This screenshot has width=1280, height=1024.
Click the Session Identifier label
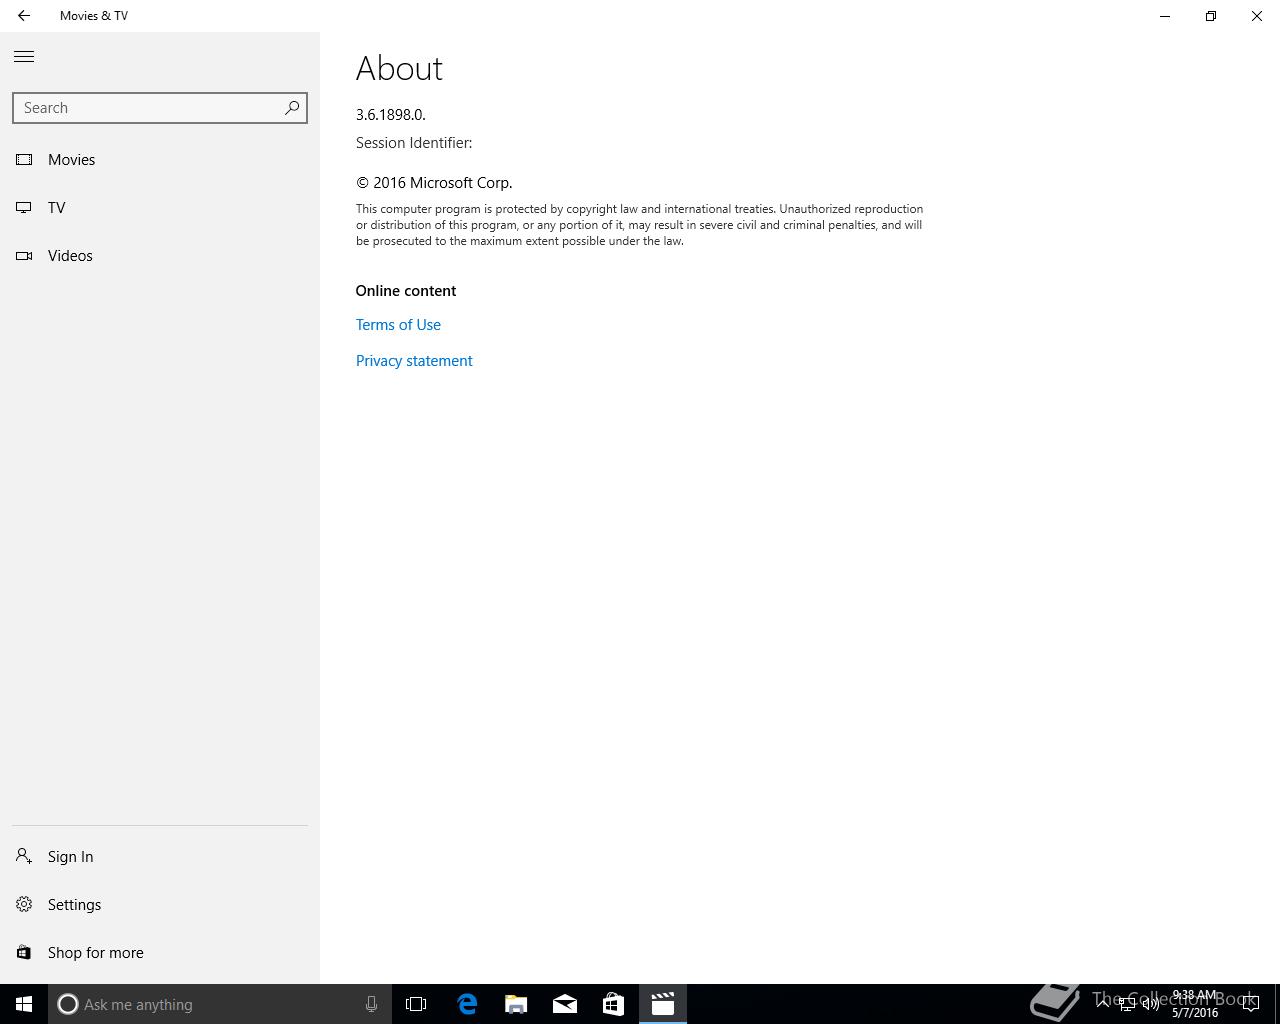(x=414, y=143)
